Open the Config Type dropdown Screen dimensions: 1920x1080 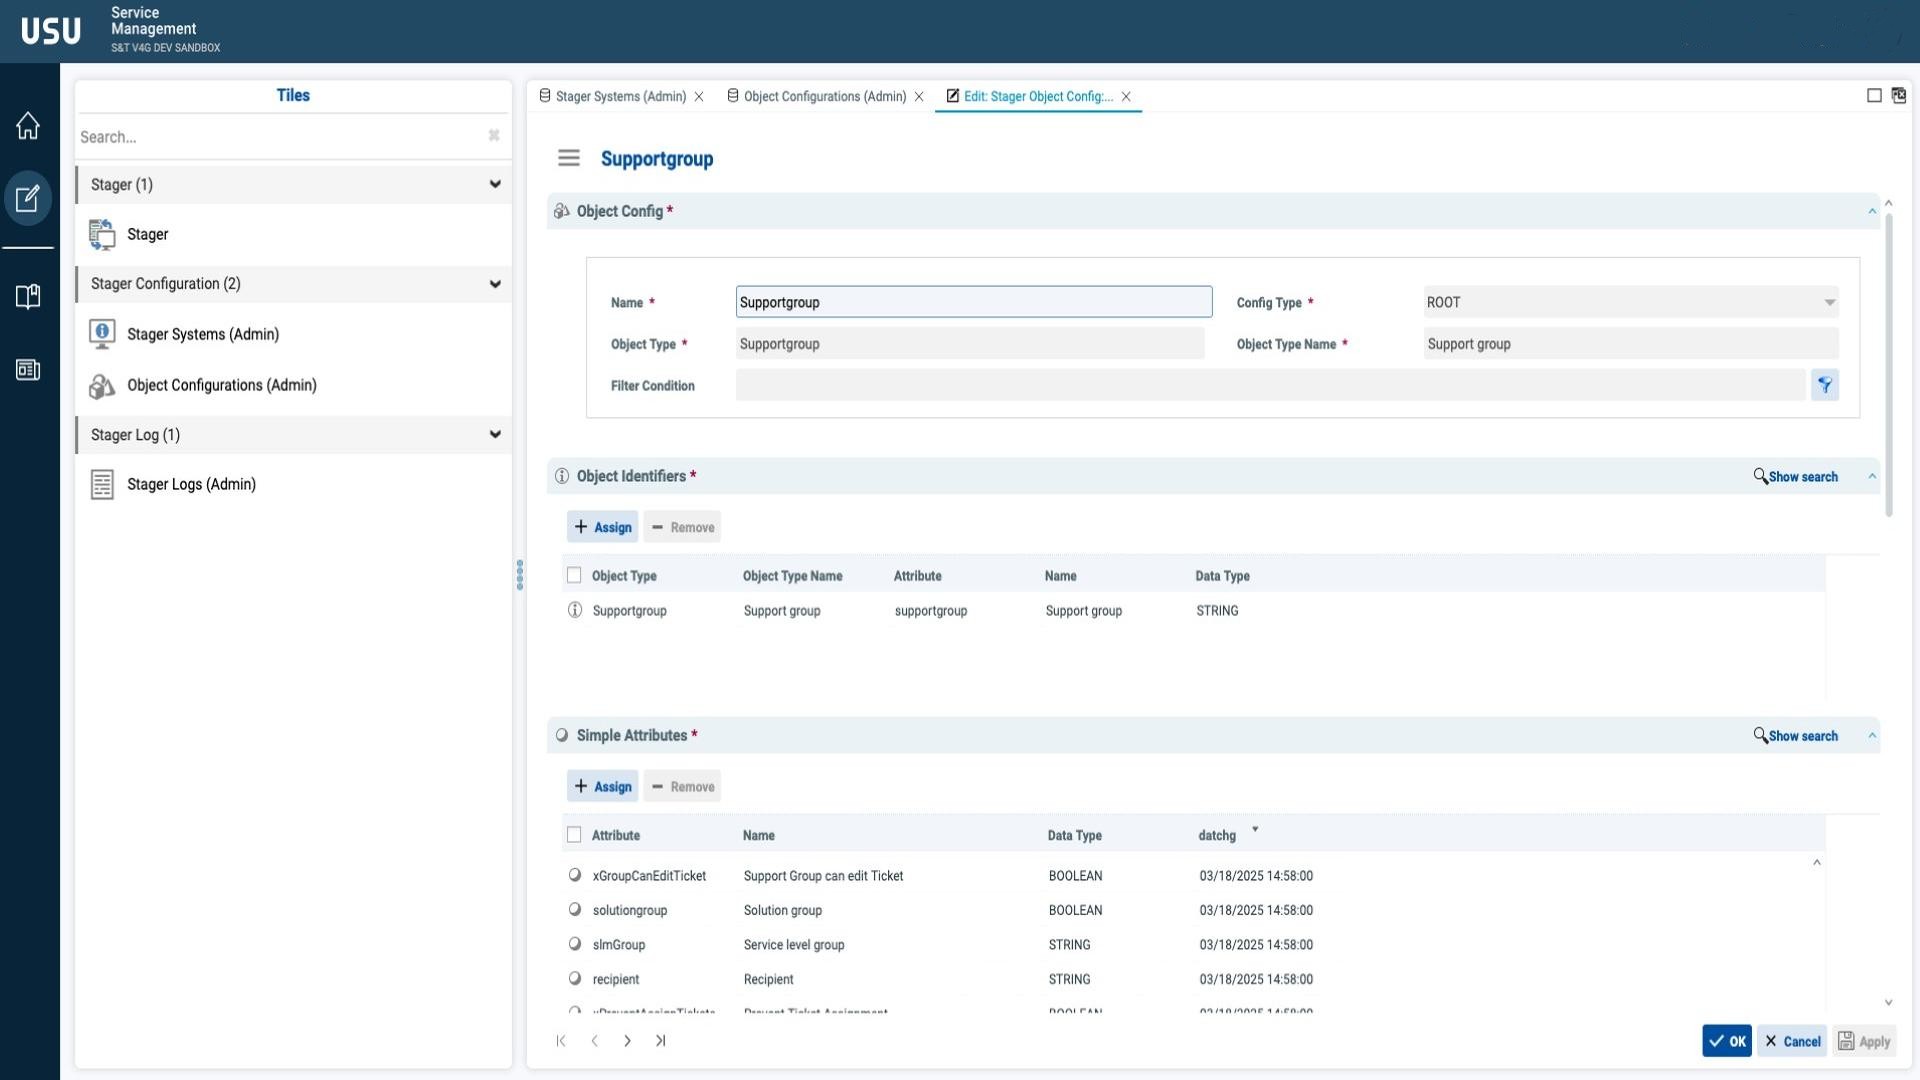click(x=1829, y=302)
